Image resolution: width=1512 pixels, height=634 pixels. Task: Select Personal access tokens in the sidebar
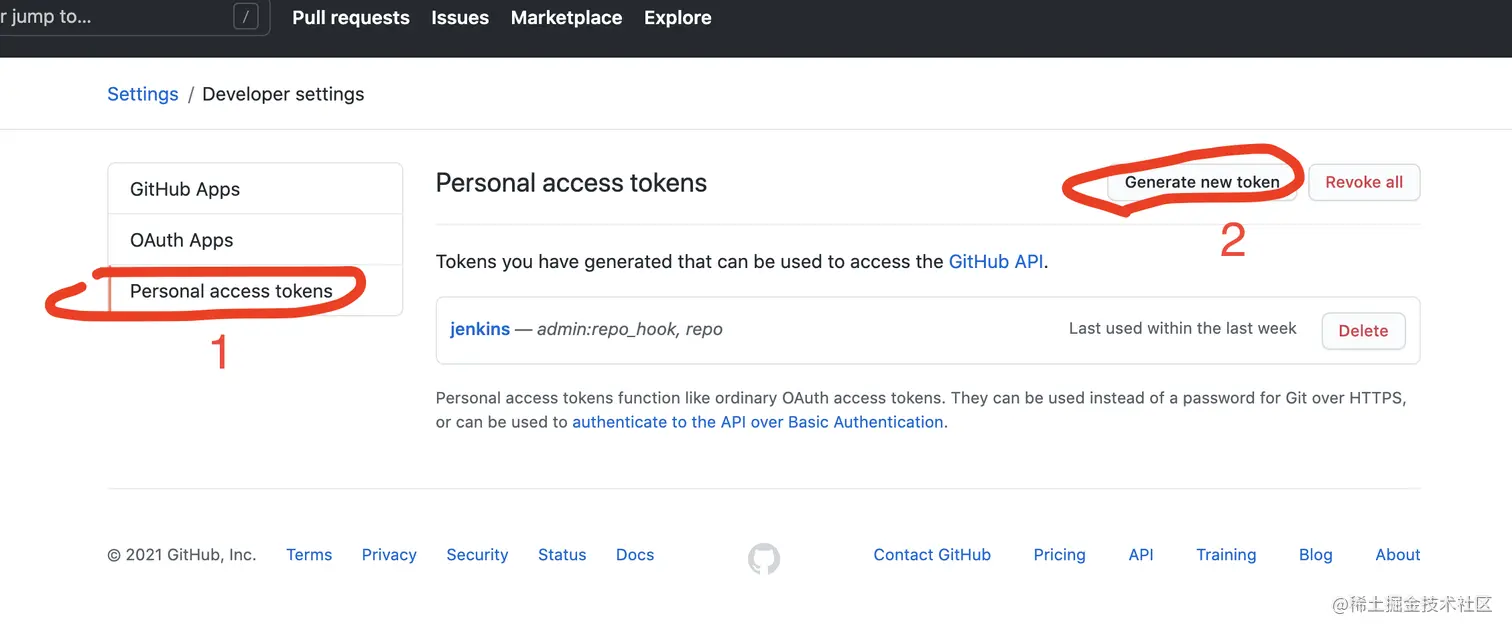(x=231, y=291)
